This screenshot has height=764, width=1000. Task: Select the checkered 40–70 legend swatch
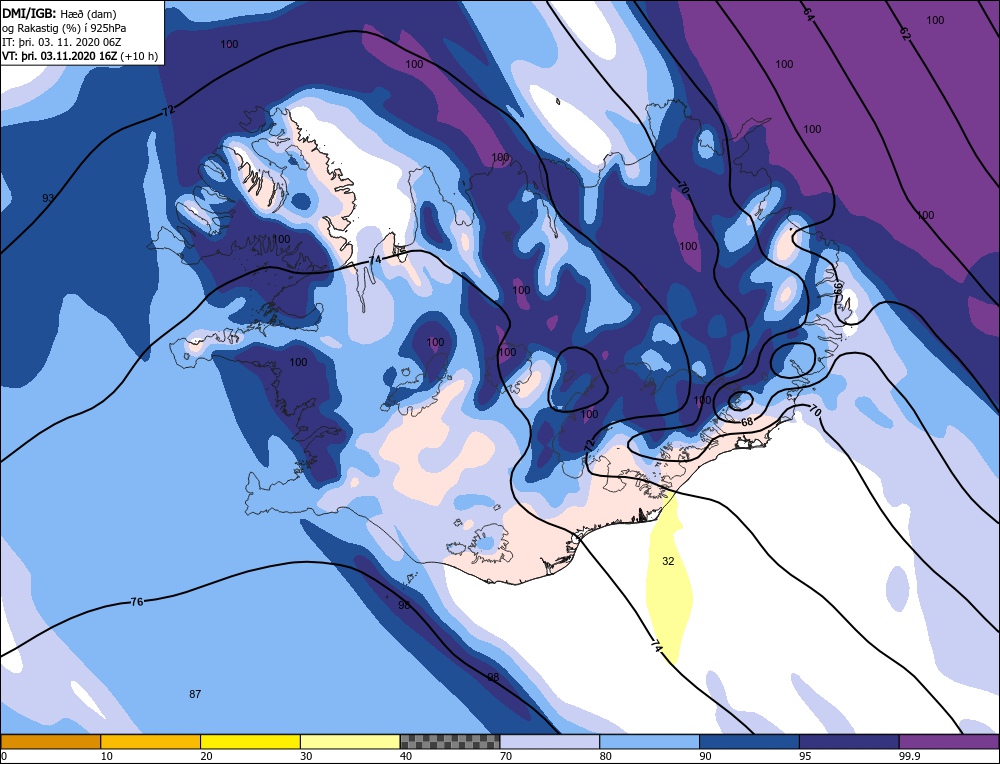pyautogui.click(x=450, y=742)
